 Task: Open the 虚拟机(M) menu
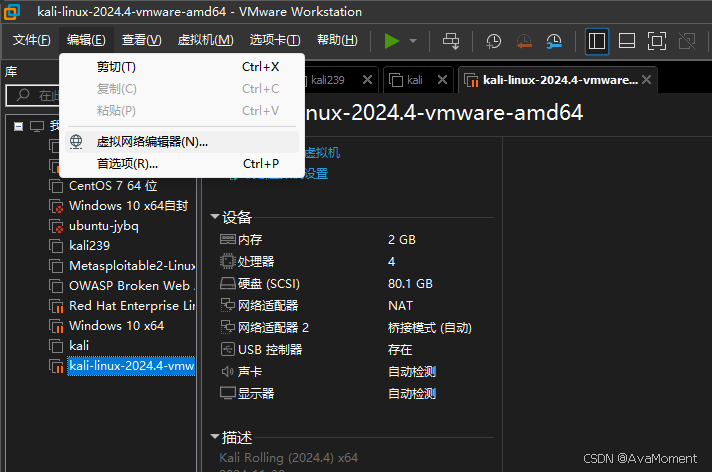click(x=205, y=40)
